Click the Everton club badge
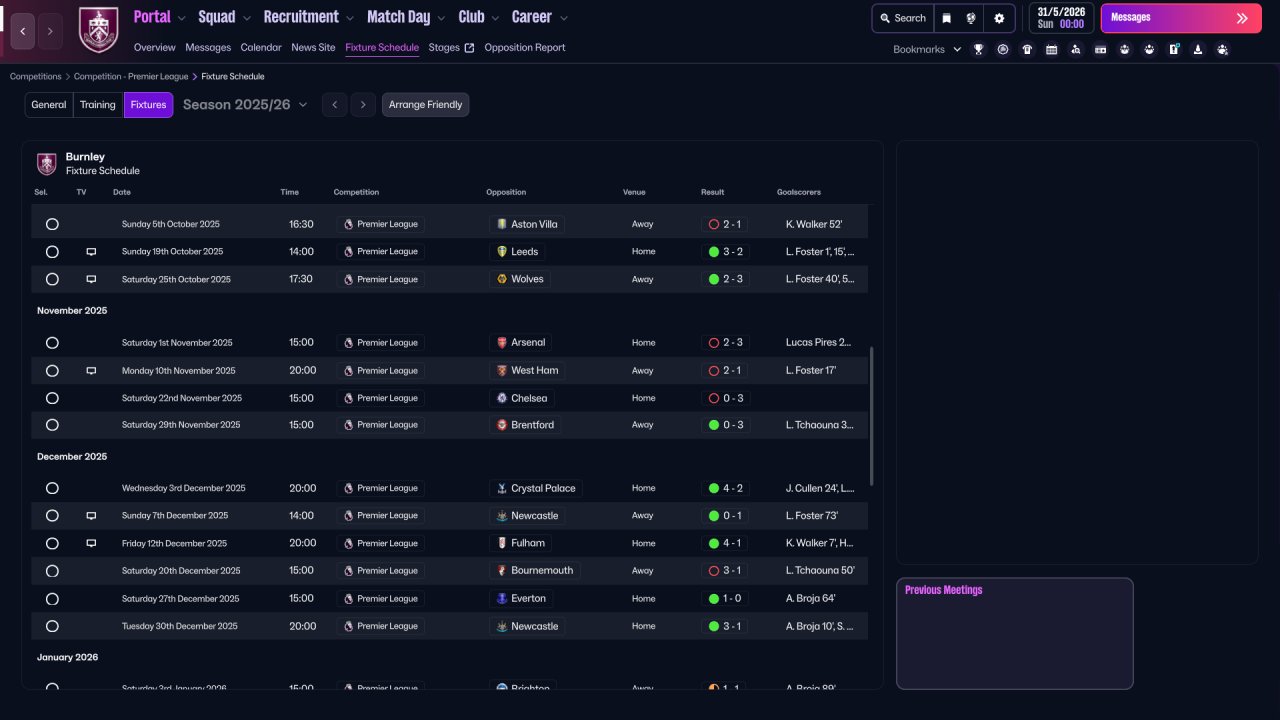1280x720 pixels. tap(501, 599)
